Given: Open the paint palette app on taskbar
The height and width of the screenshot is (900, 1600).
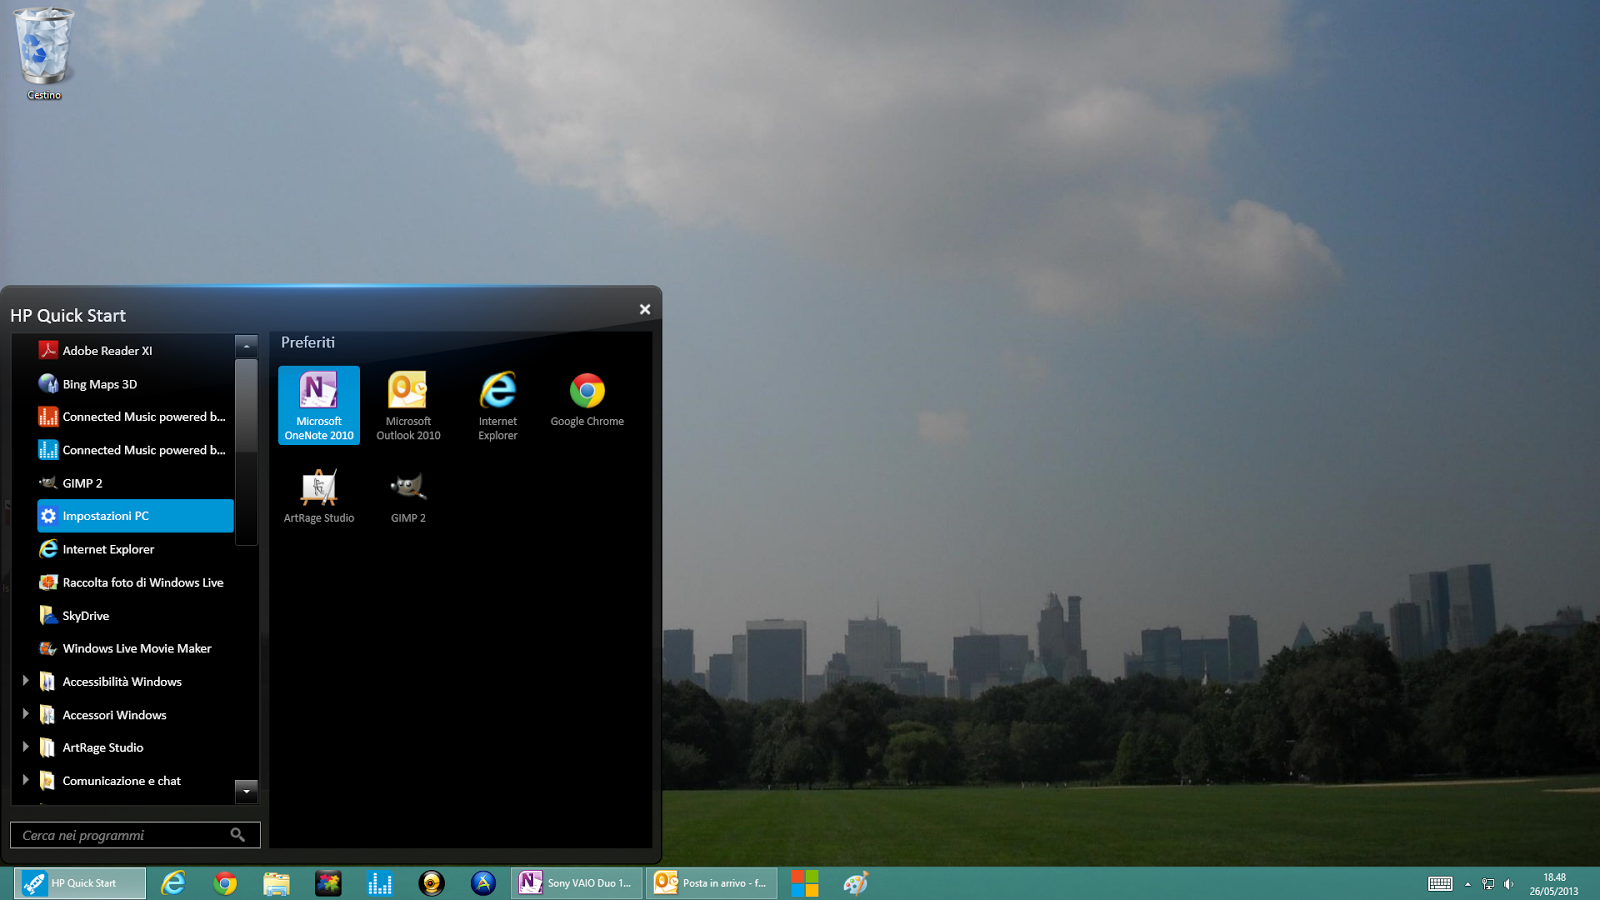Looking at the screenshot, I should pyautogui.click(x=856, y=883).
